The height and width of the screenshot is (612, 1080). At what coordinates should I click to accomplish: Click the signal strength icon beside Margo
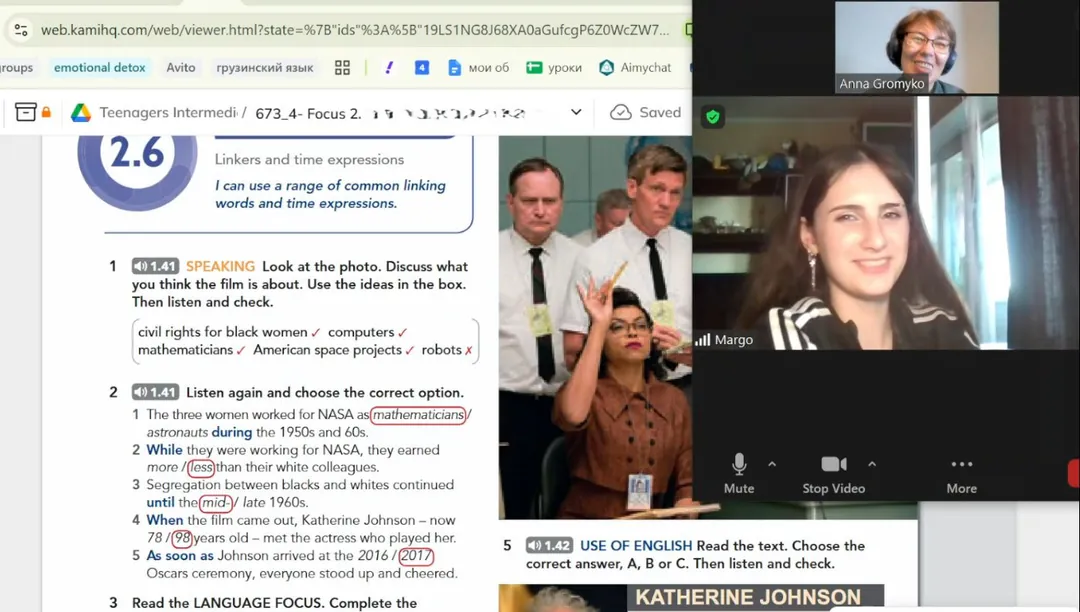(703, 339)
